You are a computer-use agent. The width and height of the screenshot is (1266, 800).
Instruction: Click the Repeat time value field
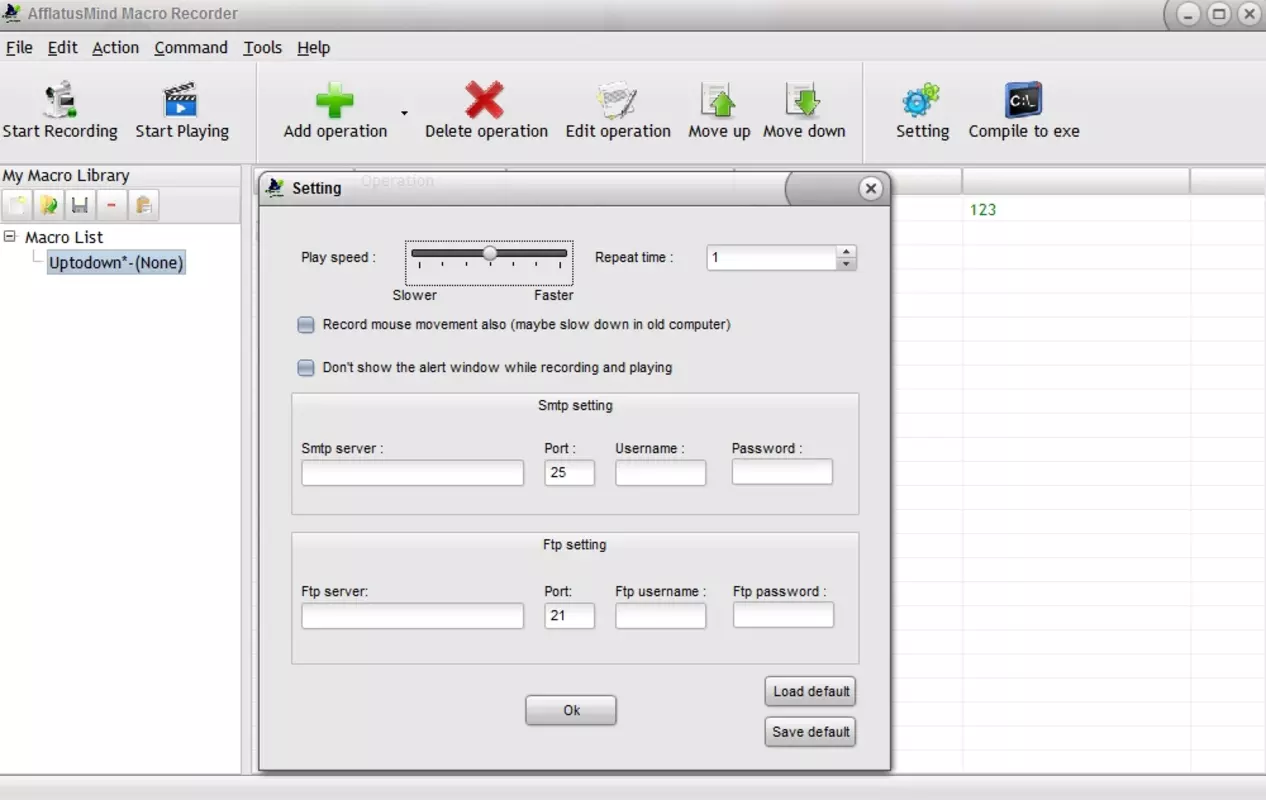coord(772,258)
